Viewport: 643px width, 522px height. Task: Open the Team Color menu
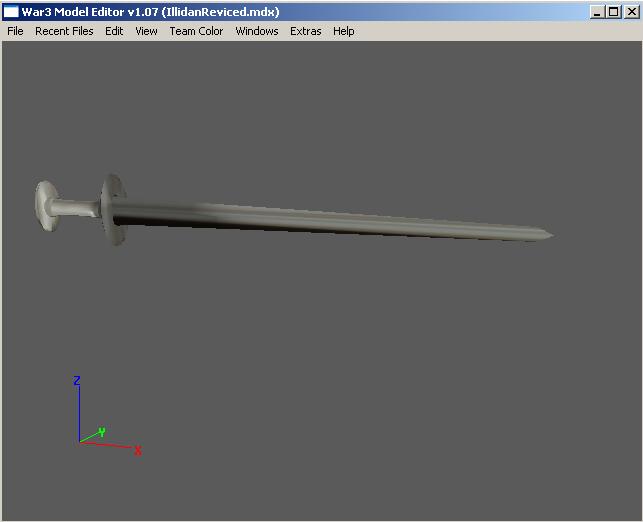(196, 31)
